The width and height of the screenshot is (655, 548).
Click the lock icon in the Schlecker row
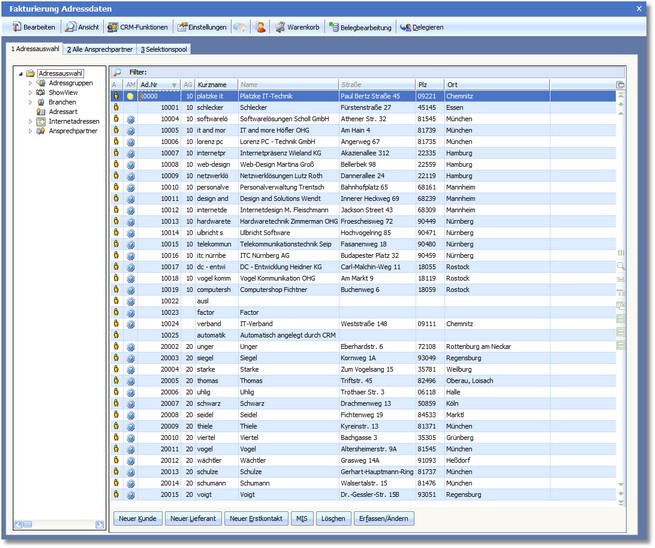click(115, 106)
